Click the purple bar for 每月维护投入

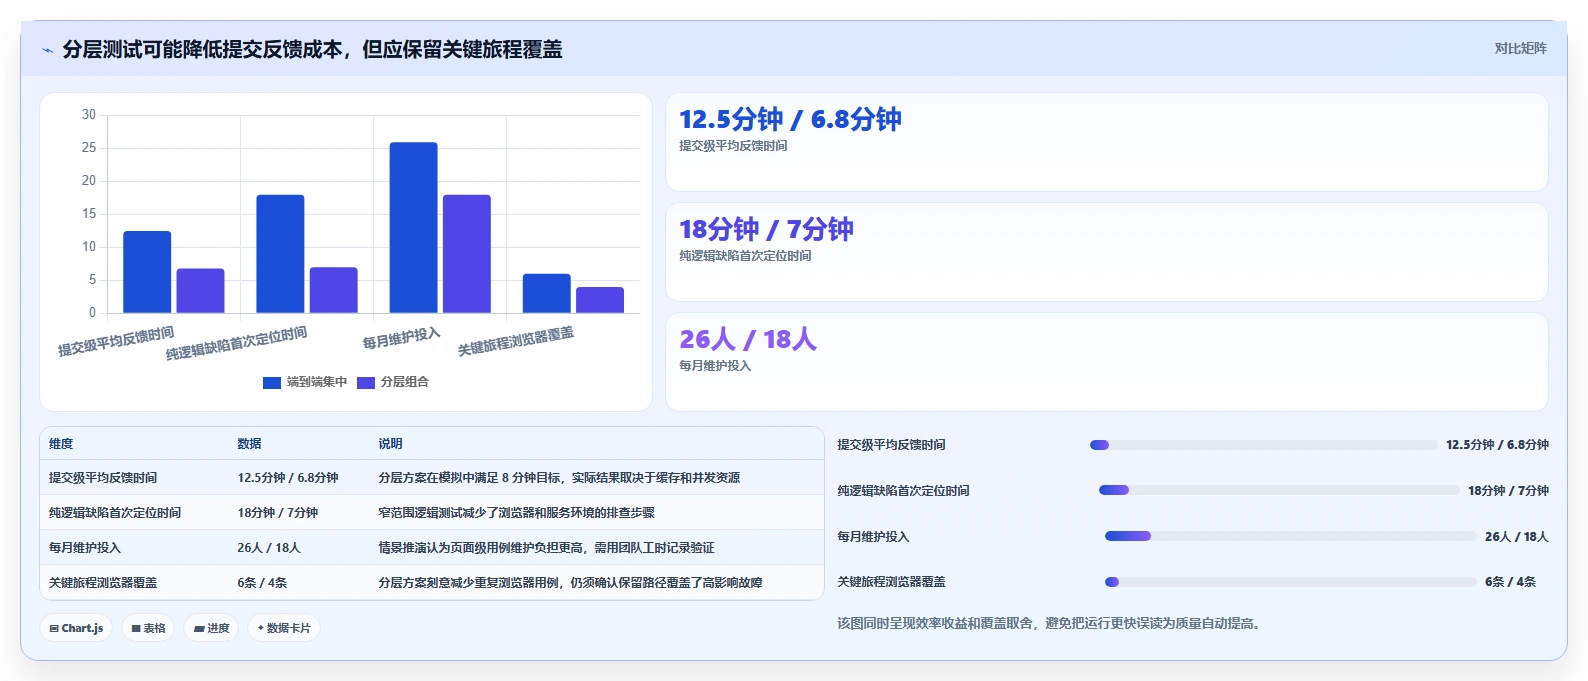467,254
